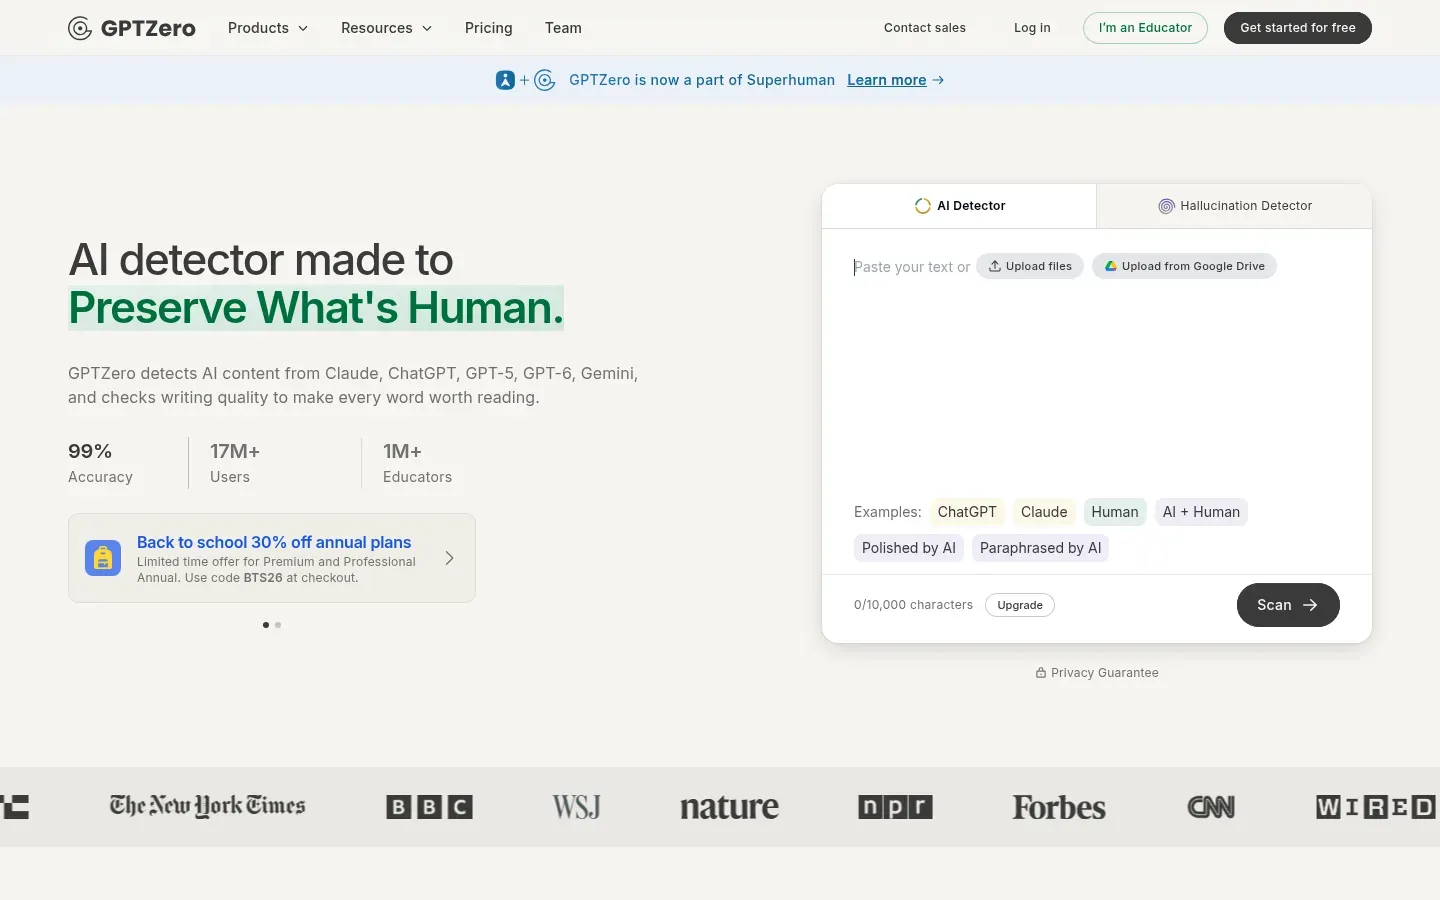The height and width of the screenshot is (900, 1440).
Task: Click the WSJ logo
Action: 577,807
